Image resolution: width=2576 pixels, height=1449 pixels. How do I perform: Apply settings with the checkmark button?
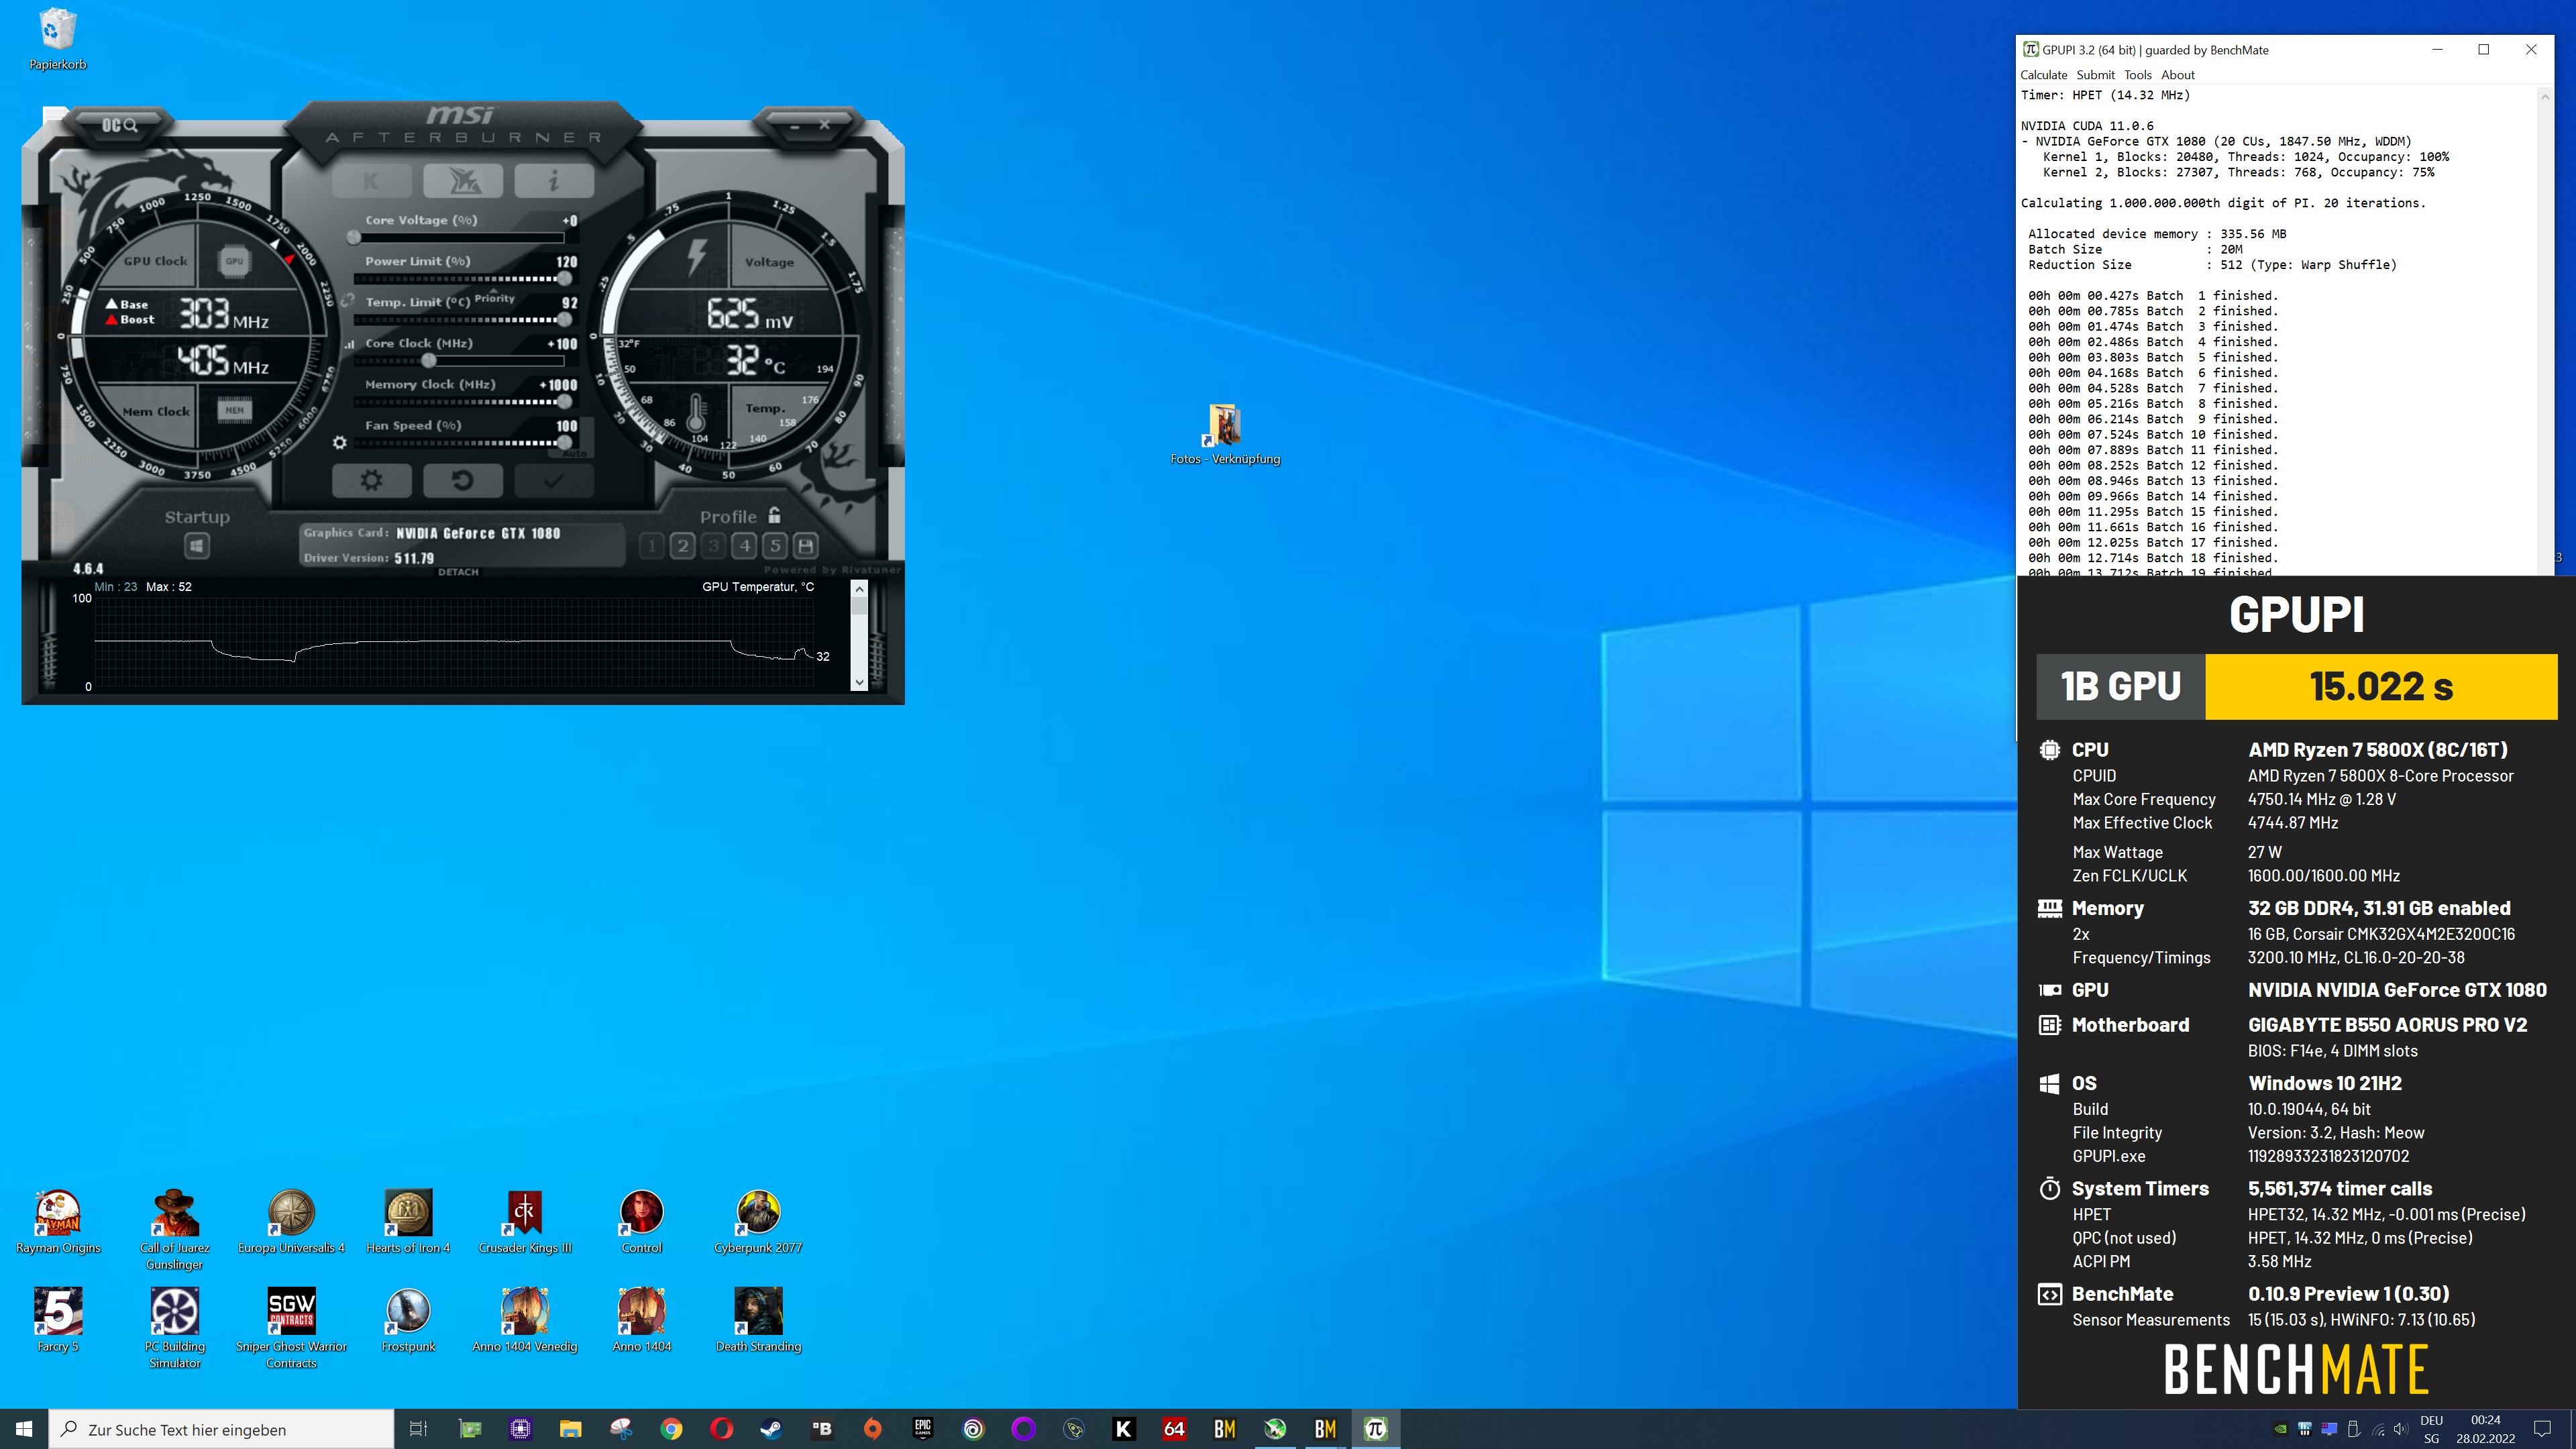tap(554, 480)
